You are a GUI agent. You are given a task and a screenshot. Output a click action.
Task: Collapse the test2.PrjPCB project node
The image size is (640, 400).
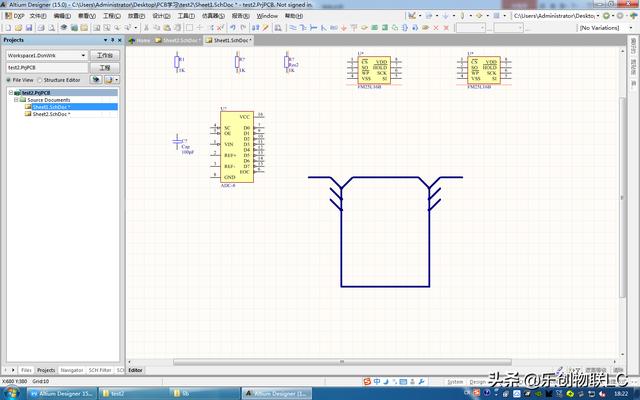pos(11,93)
